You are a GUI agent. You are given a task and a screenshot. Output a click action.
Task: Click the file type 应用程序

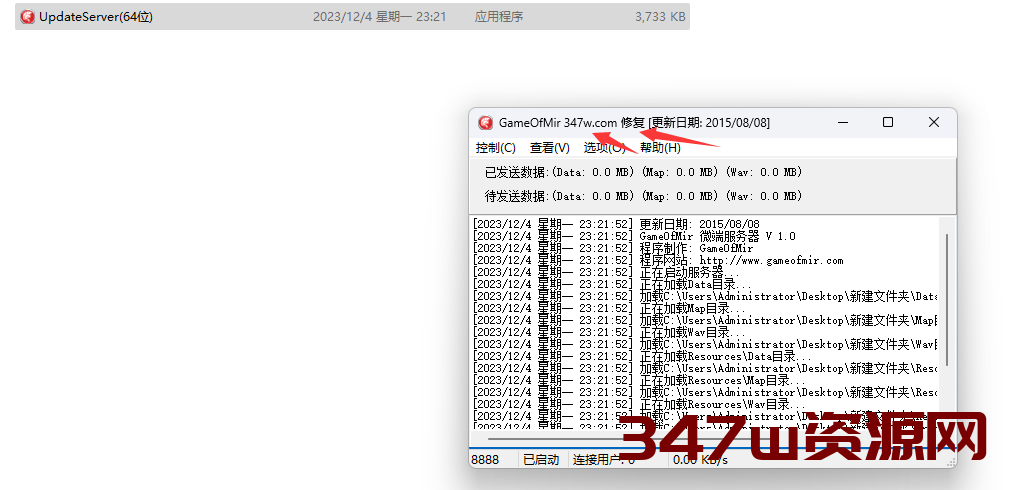click(x=499, y=17)
